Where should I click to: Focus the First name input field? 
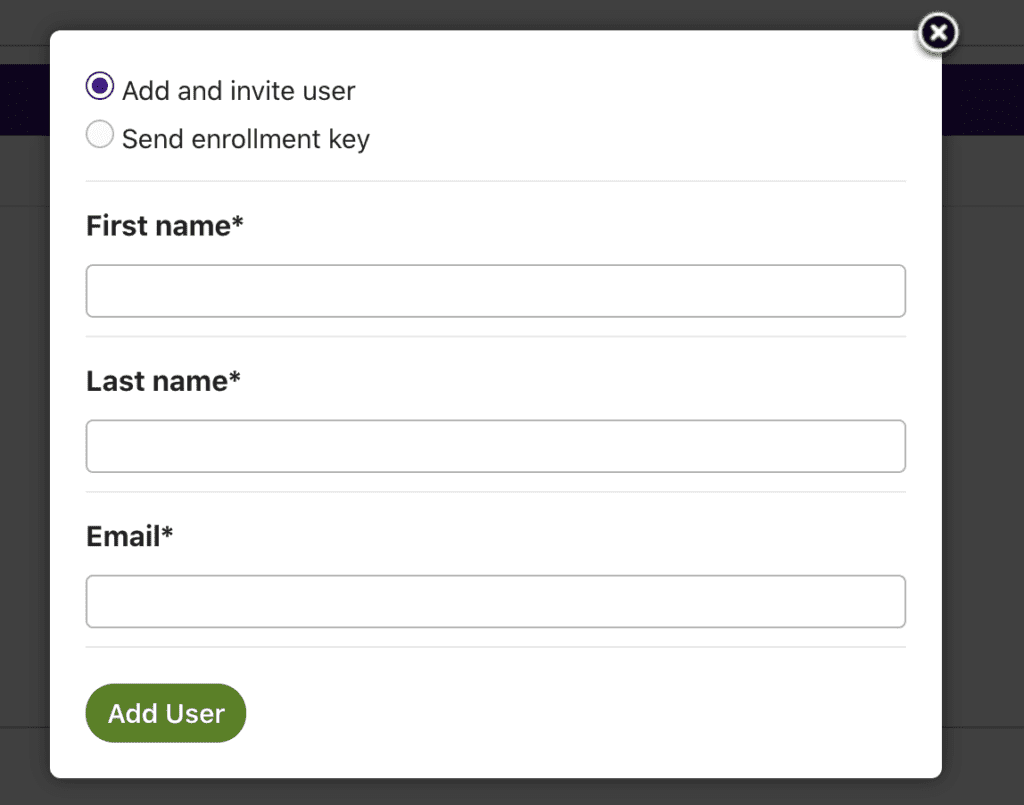(x=495, y=291)
